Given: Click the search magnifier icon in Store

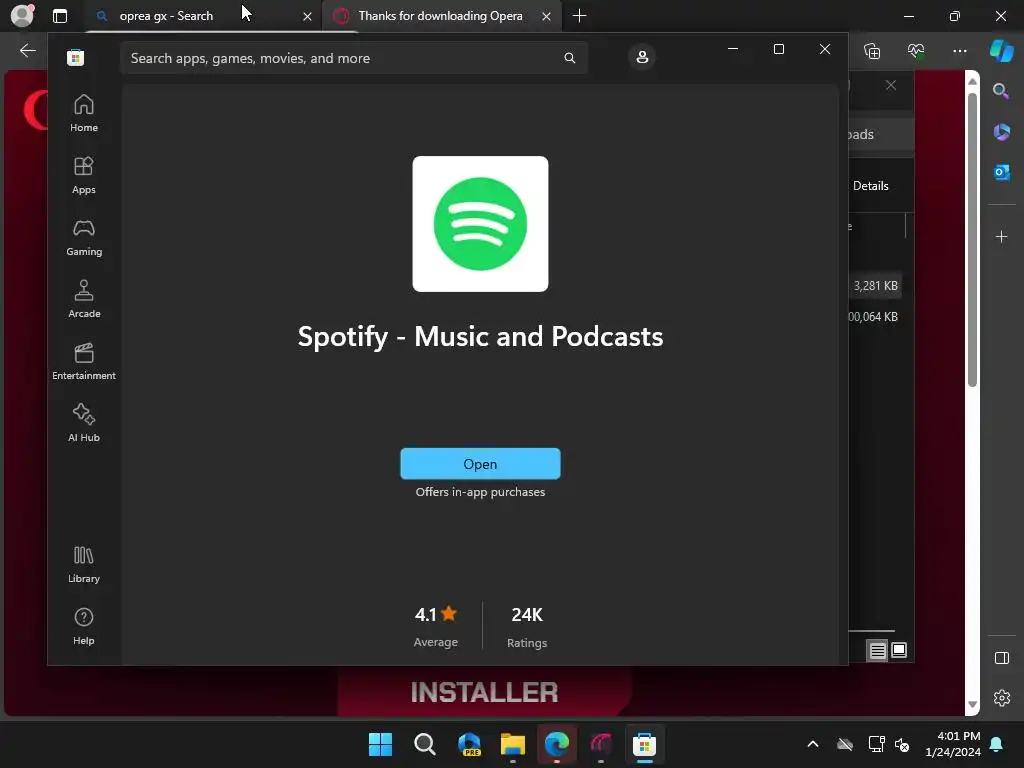Looking at the screenshot, I should click(569, 58).
